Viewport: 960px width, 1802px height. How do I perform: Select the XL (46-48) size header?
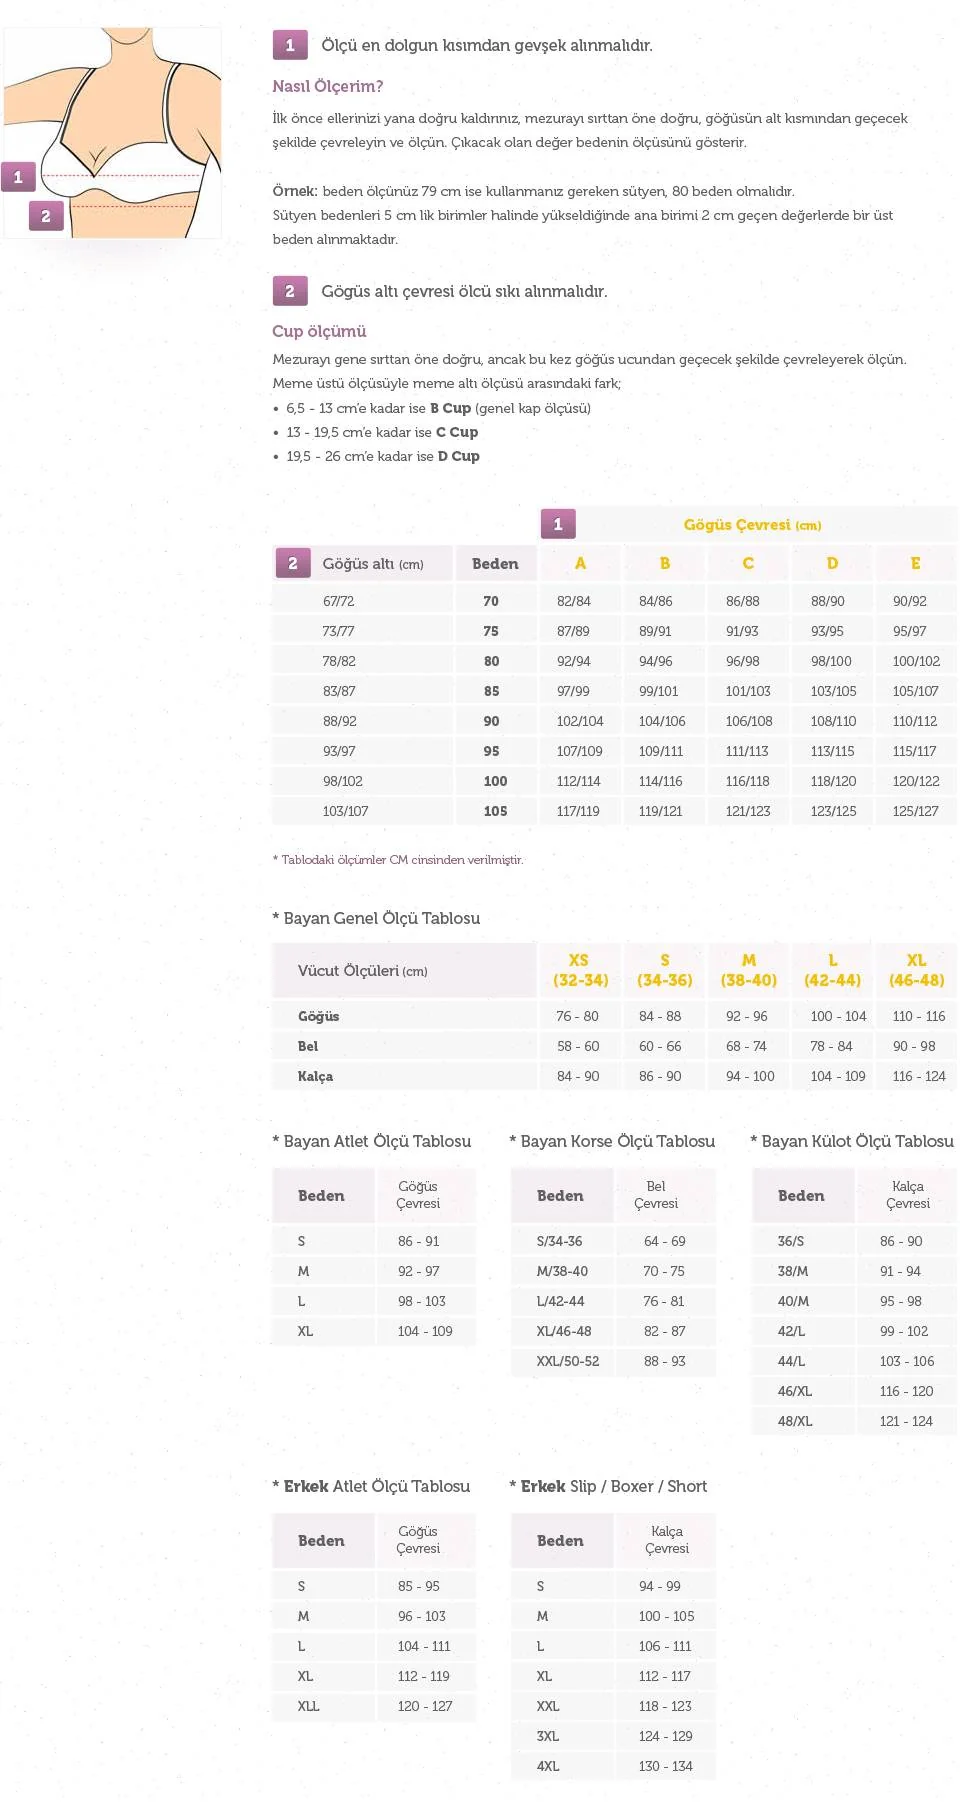click(x=916, y=970)
